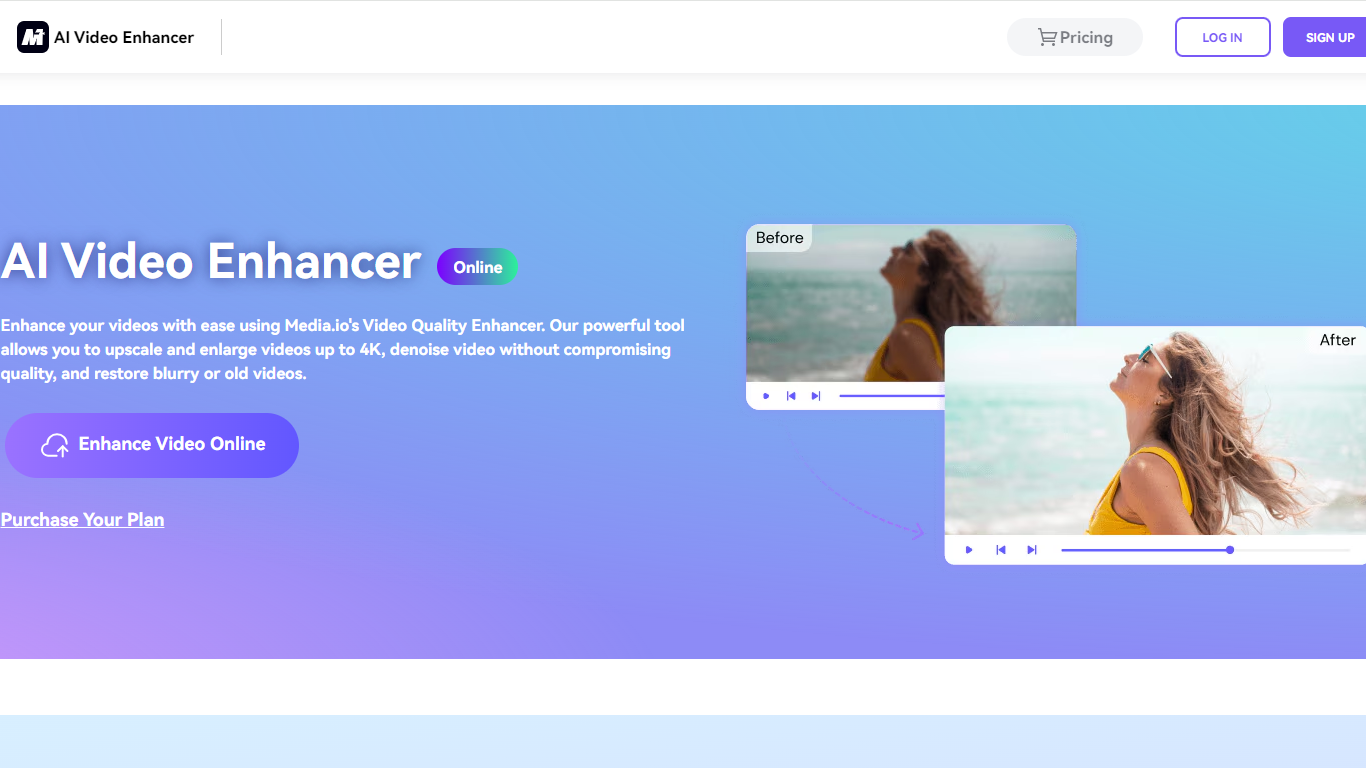The height and width of the screenshot is (768, 1366).
Task: Click the Online badge beside the heading
Action: pyautogui.click(x=477, y=267)
